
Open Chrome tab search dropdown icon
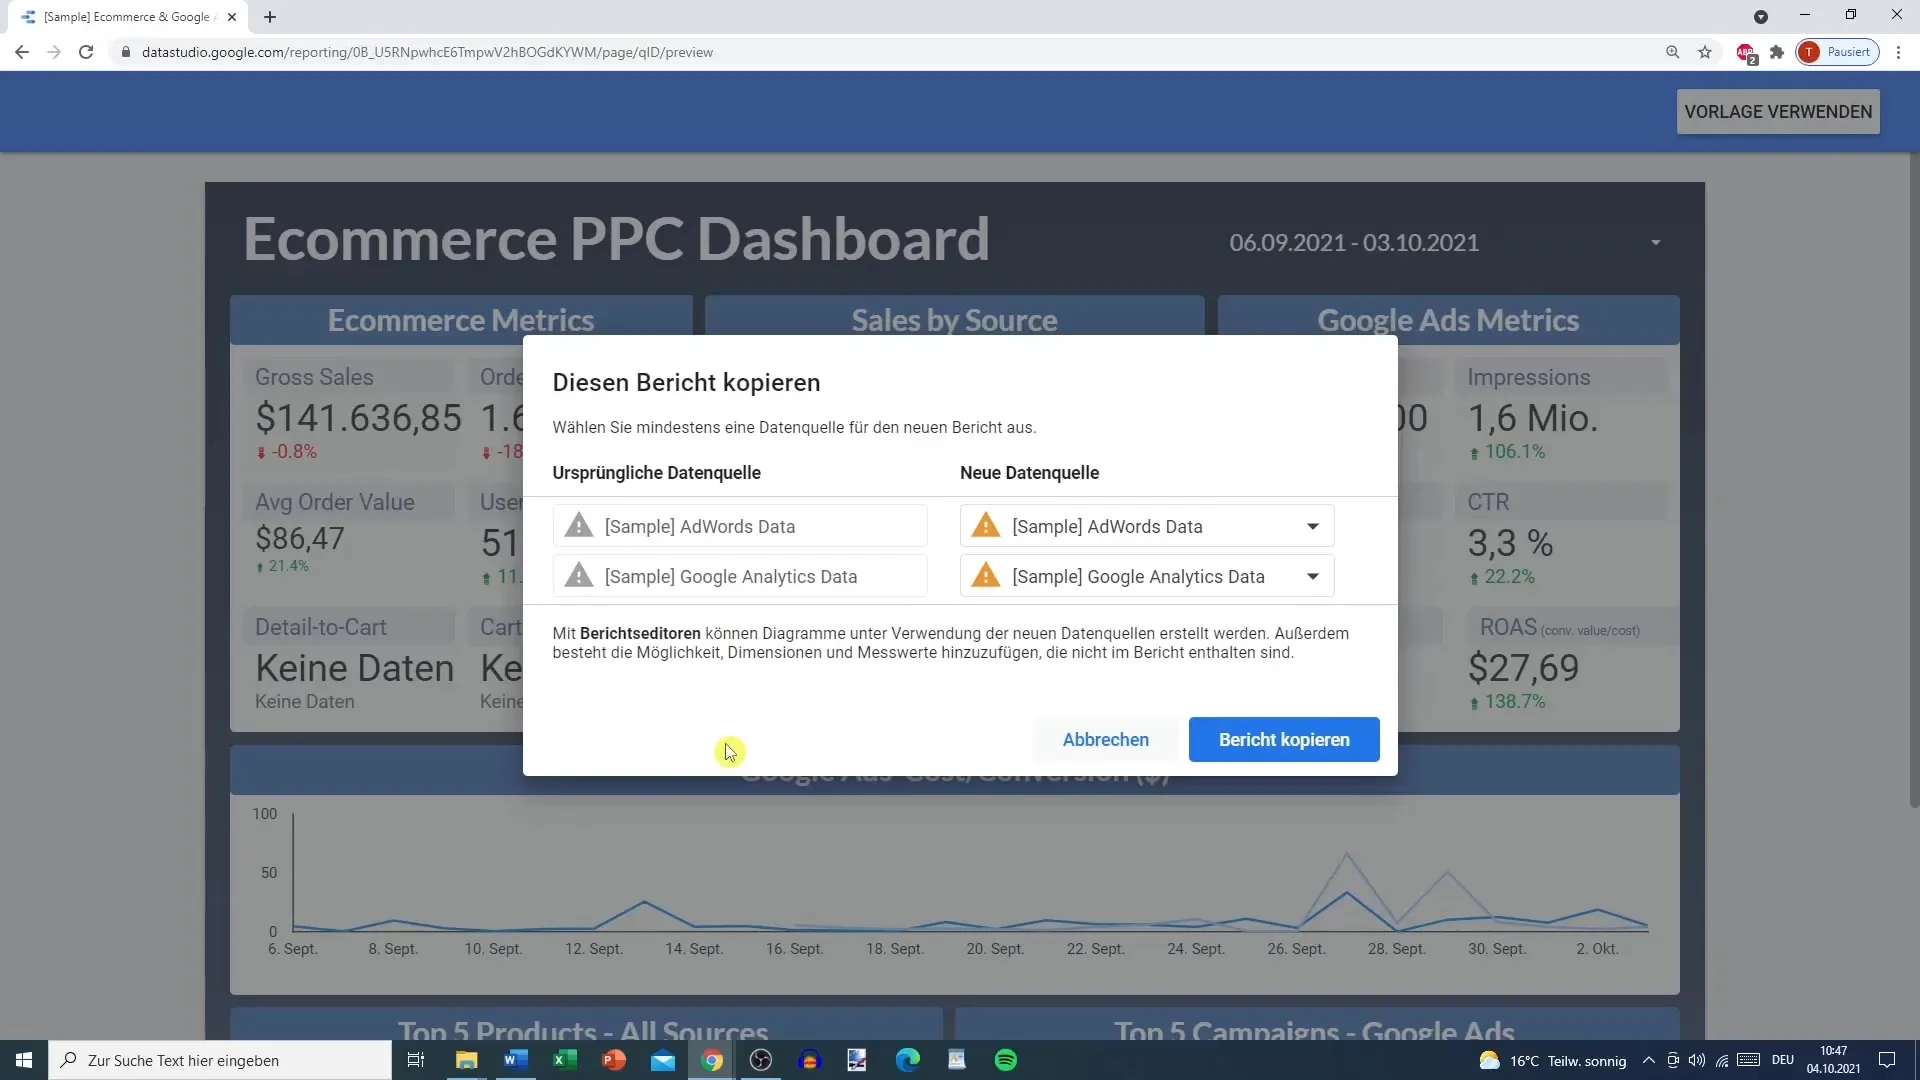coord(1761,17)
